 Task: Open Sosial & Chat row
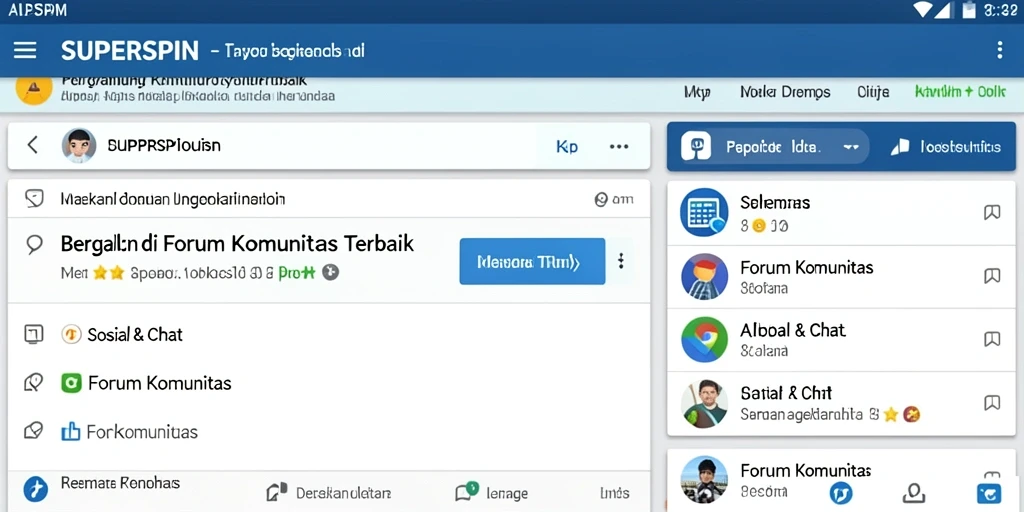coord(328,334)
